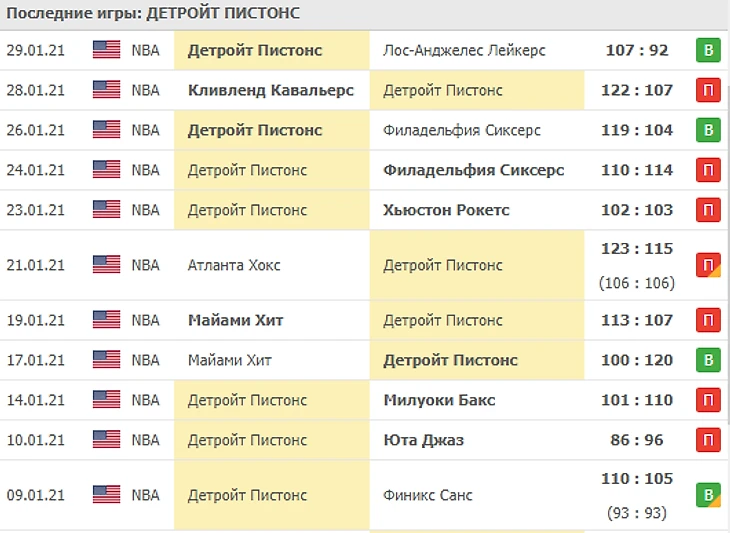Click the USA flag in the 14.01.21 row
This screenshot has height=533, width=730.
point(106,400)
